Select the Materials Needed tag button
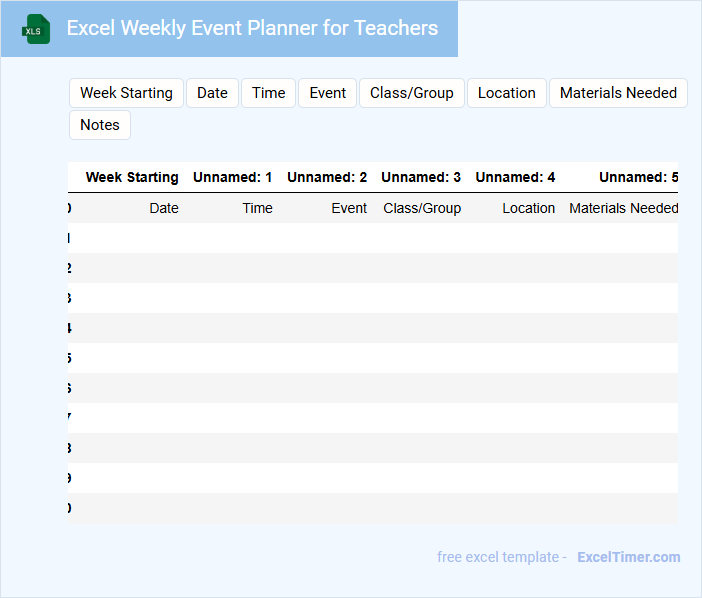 [x=617, y=93]
